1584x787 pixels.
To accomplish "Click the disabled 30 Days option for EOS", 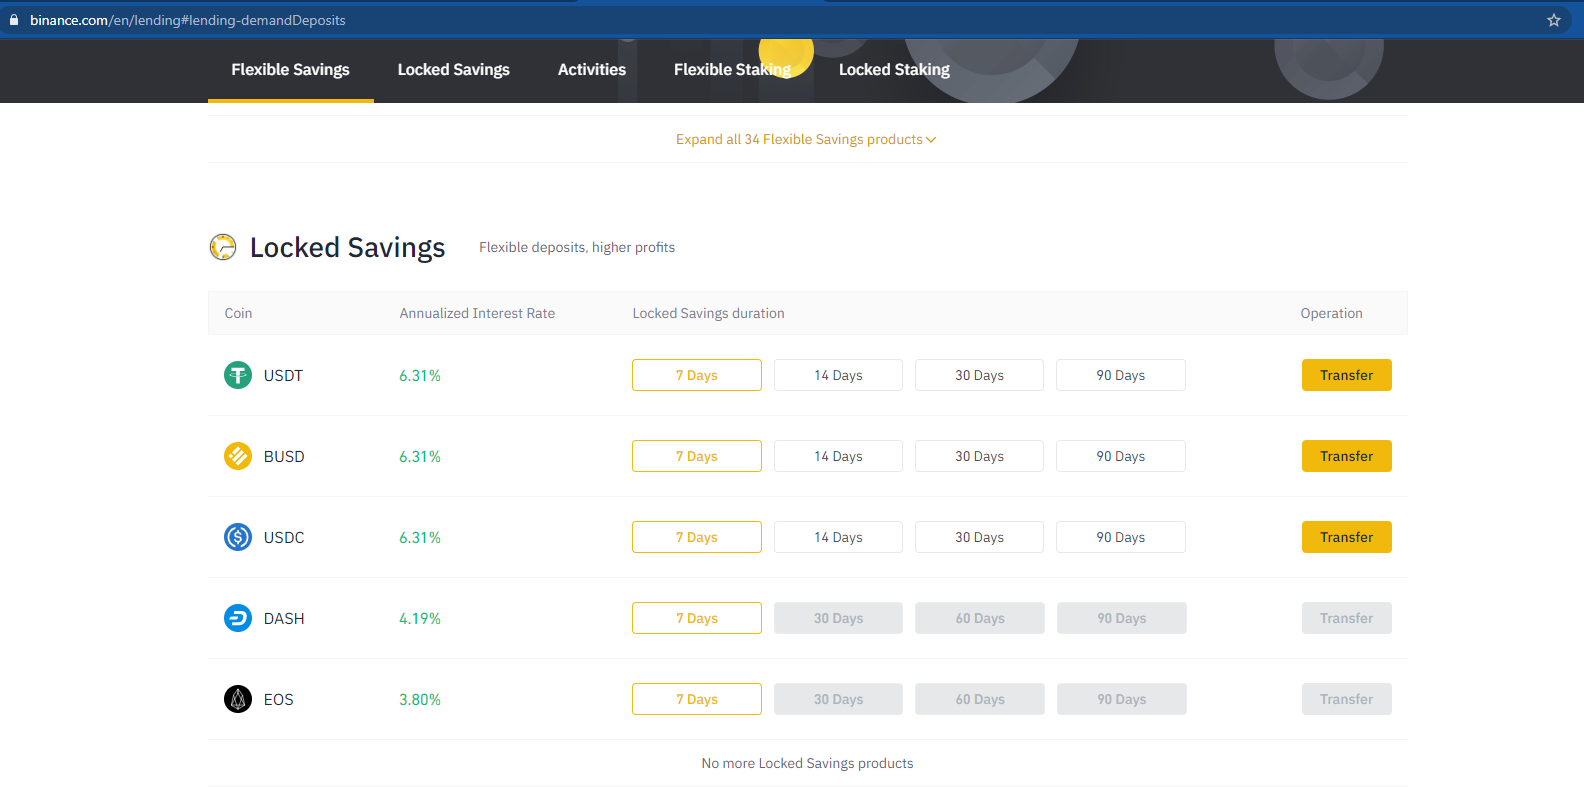I will [838, 699].
